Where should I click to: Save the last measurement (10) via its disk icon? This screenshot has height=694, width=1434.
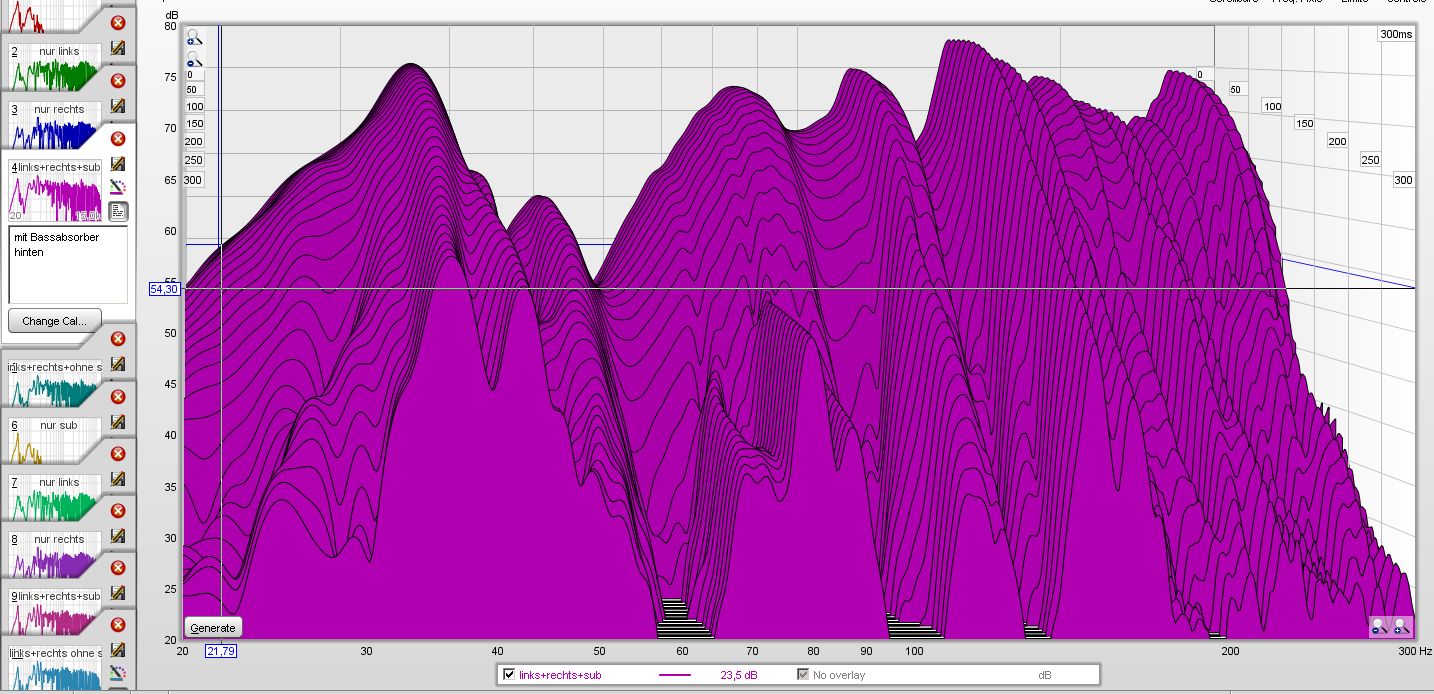(118, 650)
